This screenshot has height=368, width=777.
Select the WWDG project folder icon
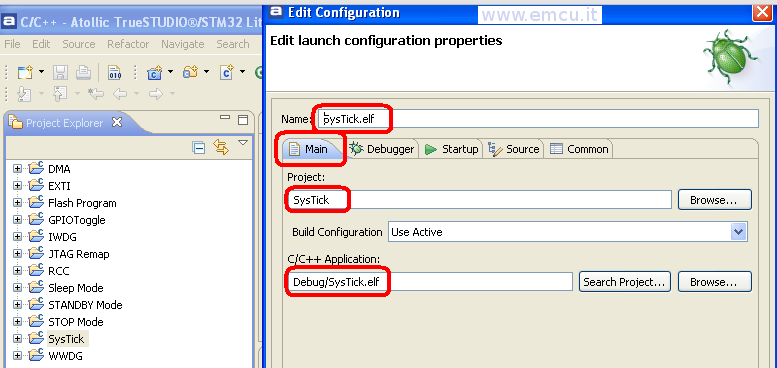tap(36, 355)
